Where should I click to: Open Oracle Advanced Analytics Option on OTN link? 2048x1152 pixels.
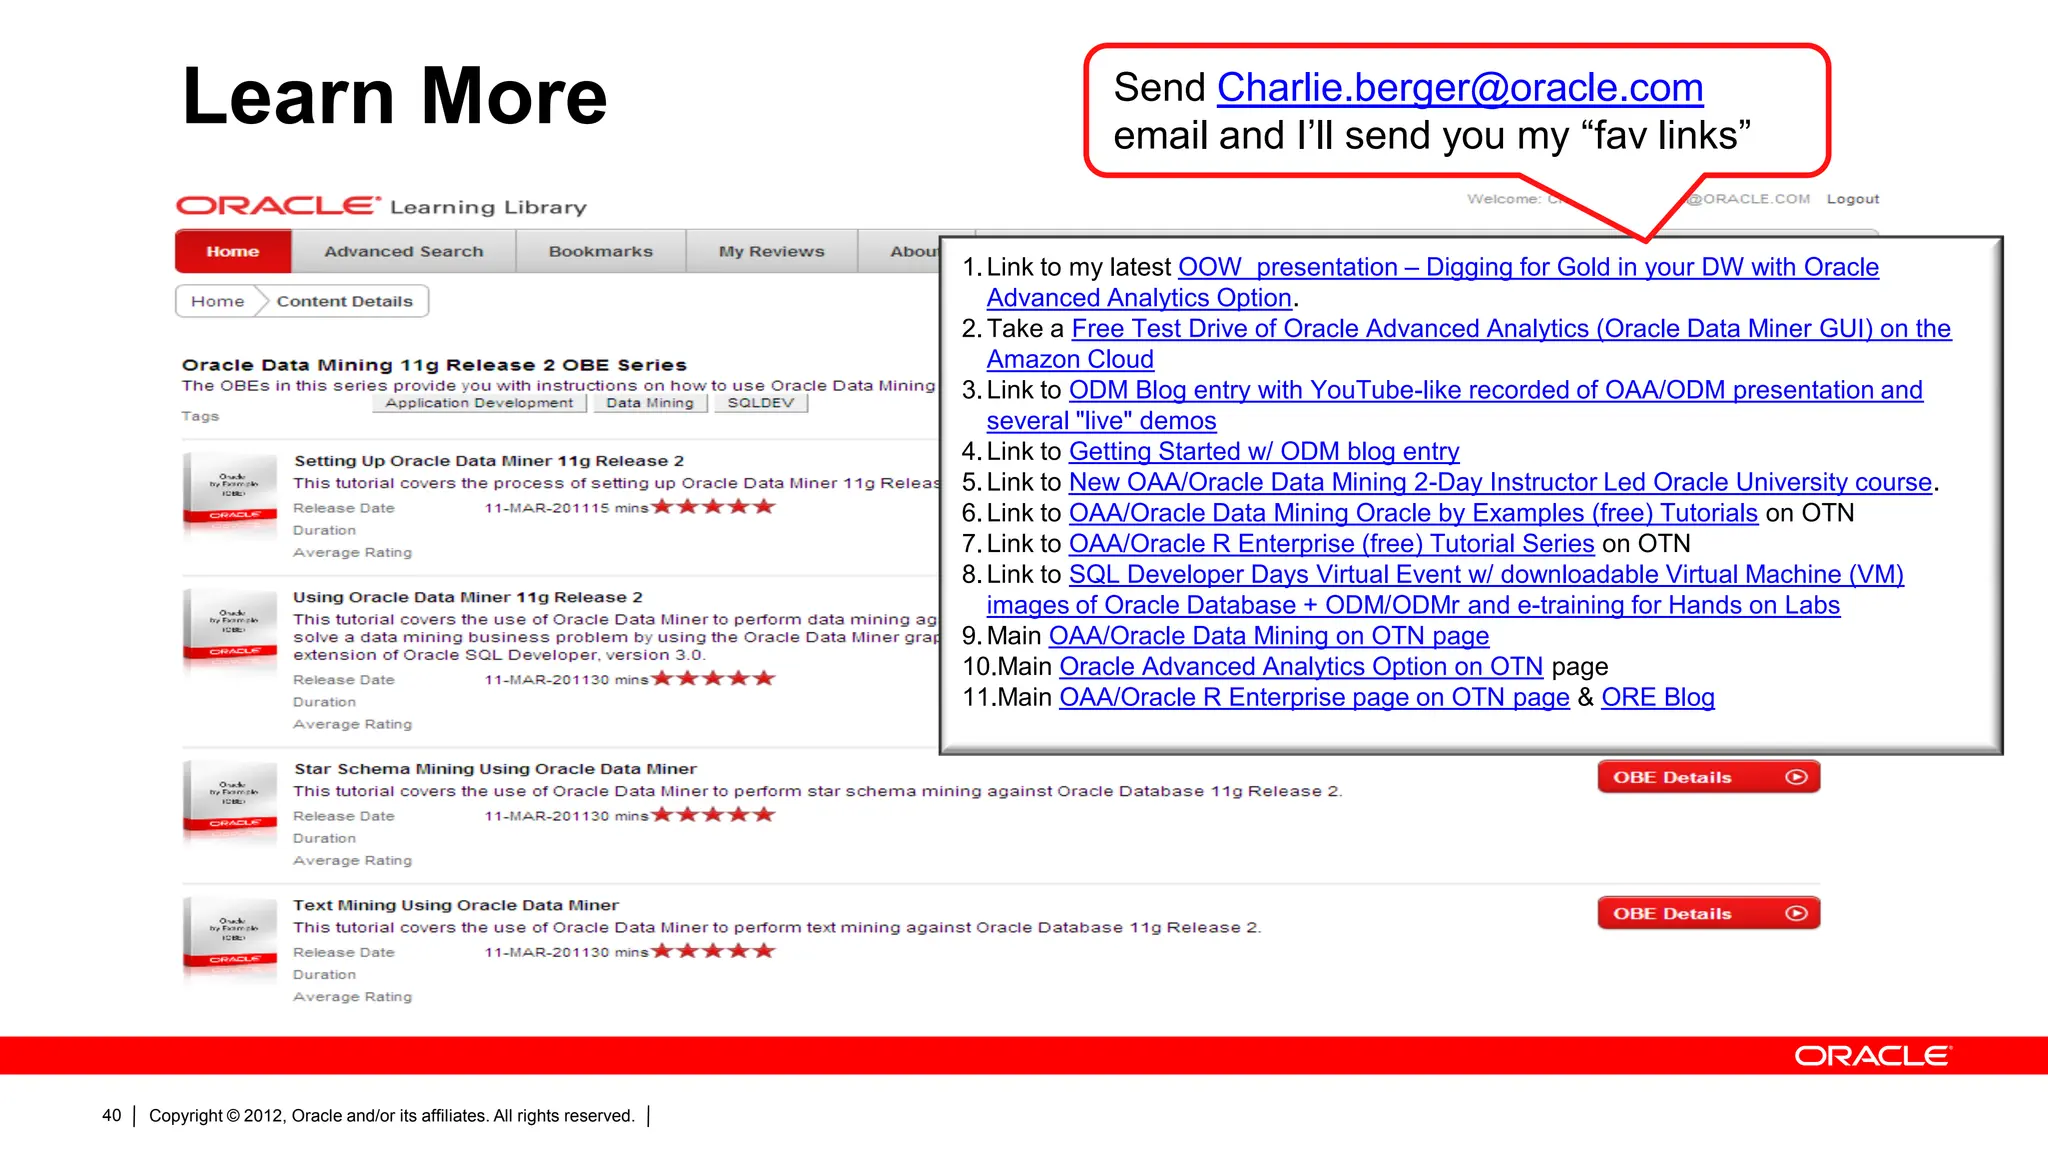pos(1301,667)
